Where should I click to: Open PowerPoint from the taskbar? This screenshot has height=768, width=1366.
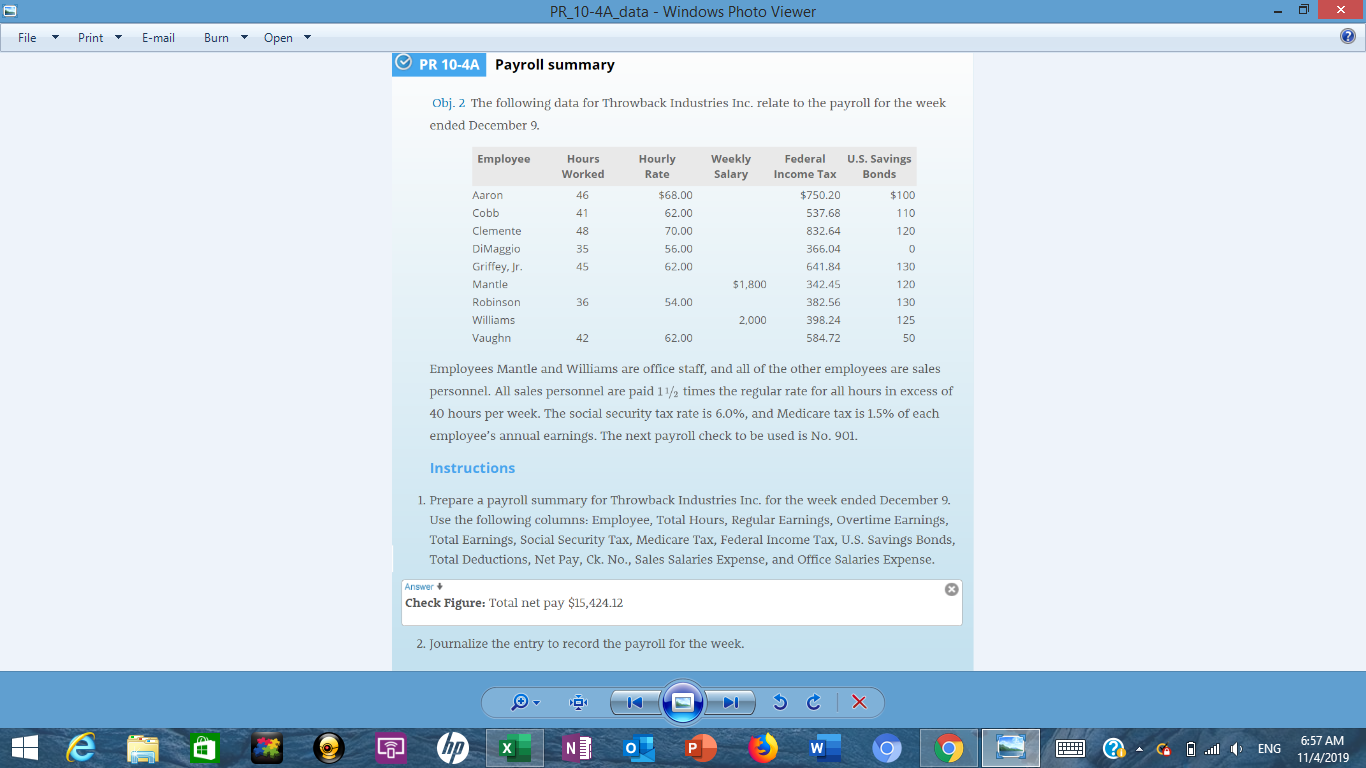(x=699, y=748)
